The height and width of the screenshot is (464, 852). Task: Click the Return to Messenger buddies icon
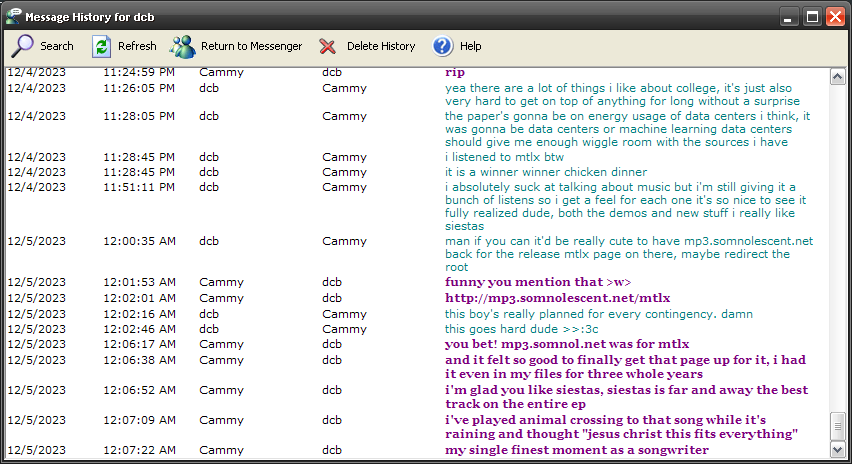point(182,46)
